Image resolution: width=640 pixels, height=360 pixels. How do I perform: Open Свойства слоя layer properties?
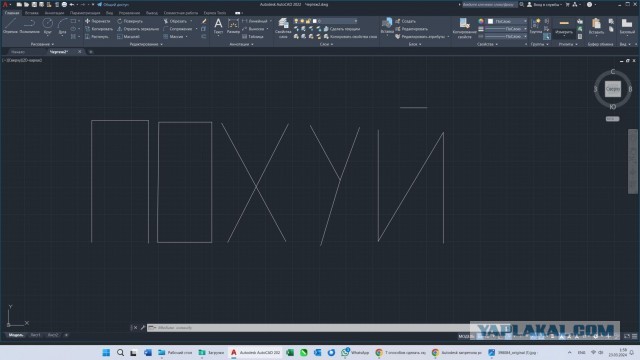[x=283, y=28]
